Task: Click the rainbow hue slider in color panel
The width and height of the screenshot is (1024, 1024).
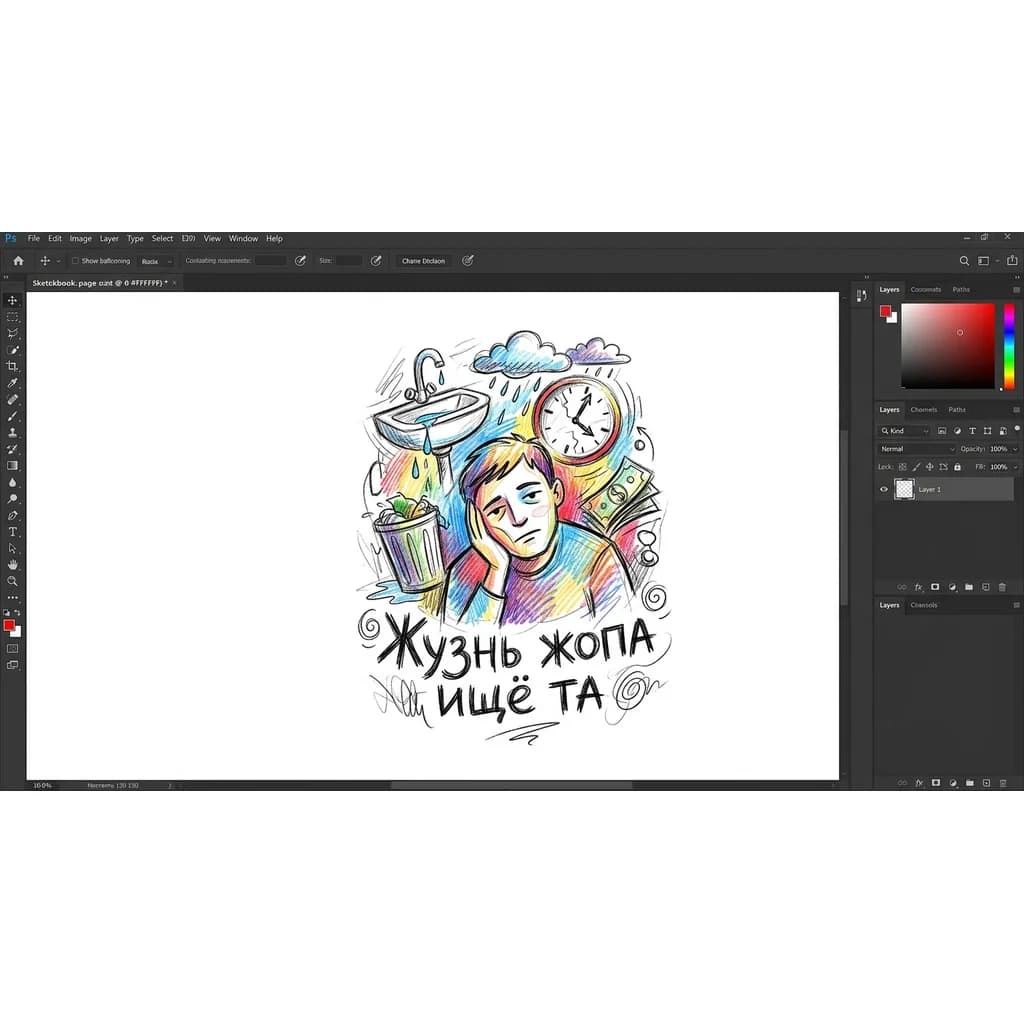Action: pos(1009,346)
